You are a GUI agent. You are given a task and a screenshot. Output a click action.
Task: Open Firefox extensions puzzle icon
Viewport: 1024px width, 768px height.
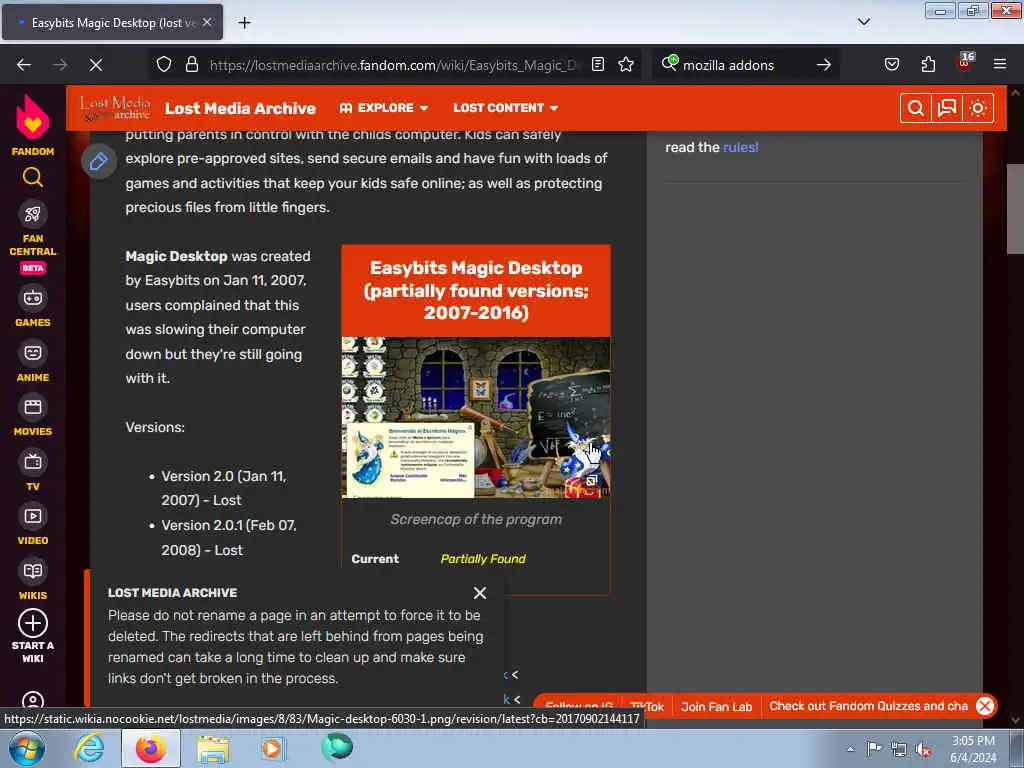coord(928,65)
